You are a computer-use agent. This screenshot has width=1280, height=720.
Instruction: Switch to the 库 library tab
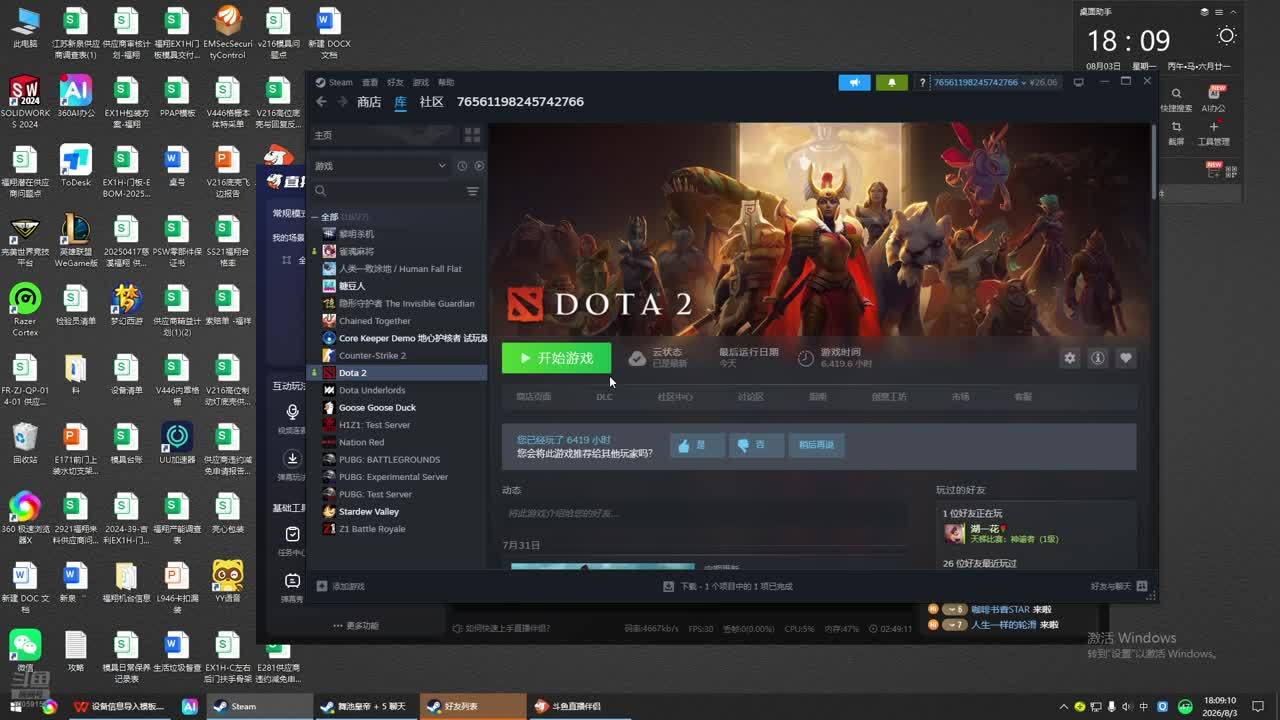pos(401,102)
